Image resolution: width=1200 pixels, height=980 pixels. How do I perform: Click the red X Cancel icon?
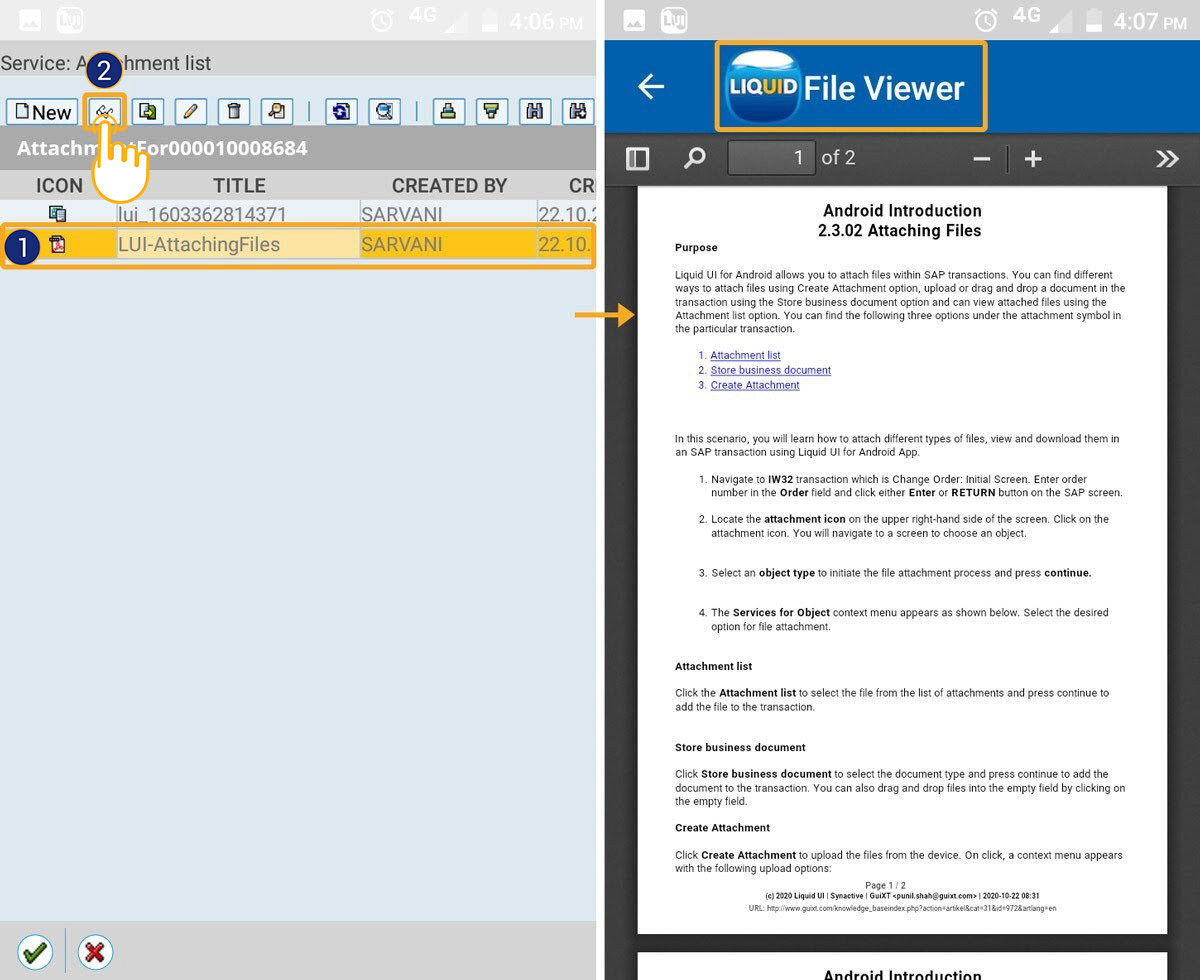click(x=95, y=951)
